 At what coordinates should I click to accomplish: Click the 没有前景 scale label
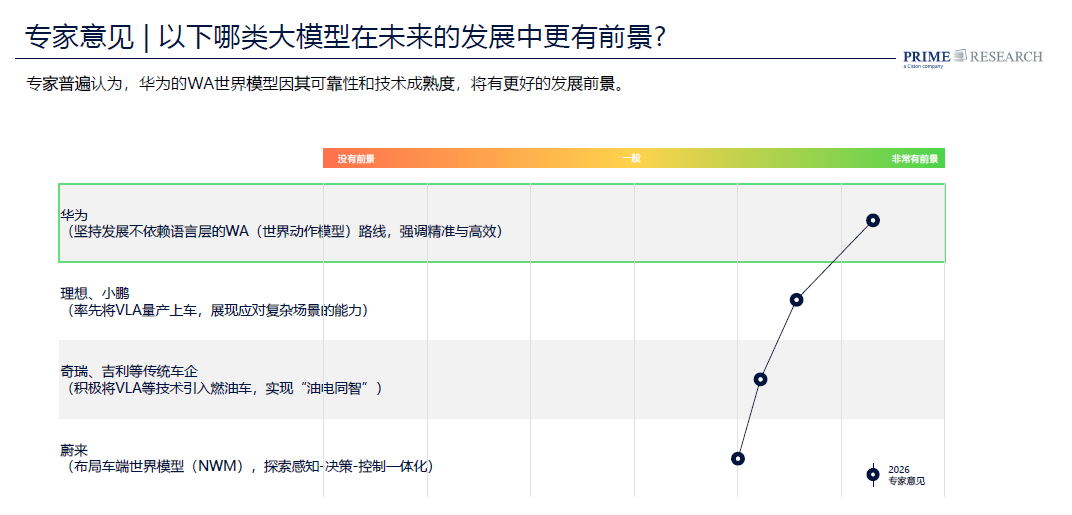coord(356,159)
